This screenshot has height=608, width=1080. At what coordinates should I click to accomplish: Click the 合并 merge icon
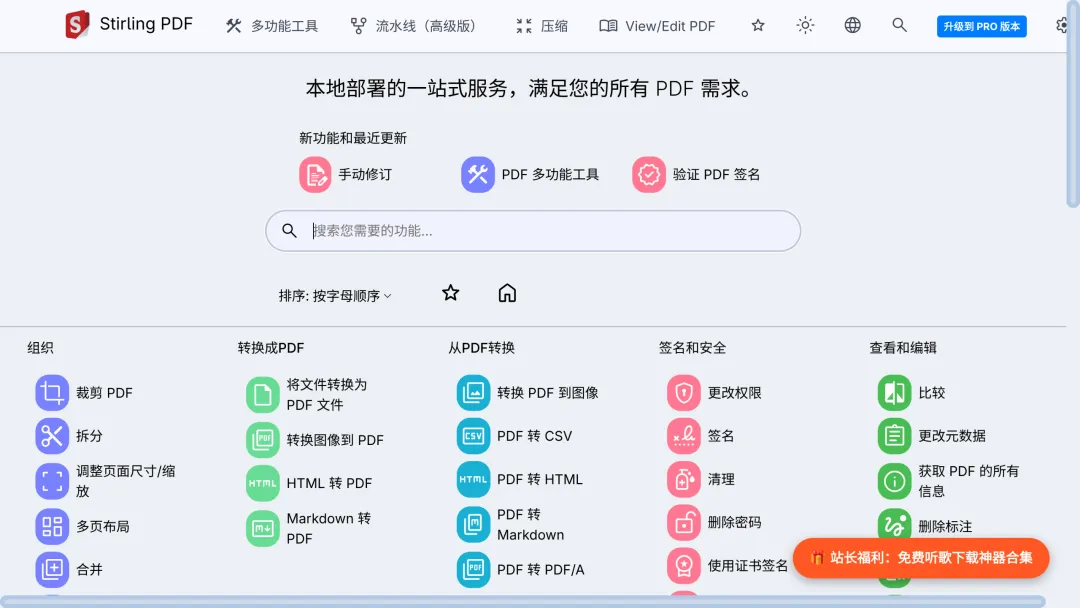[x=52, y=569]
